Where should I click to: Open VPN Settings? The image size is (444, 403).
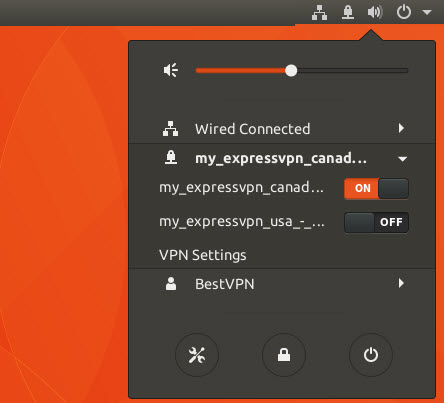coord(203,255)
